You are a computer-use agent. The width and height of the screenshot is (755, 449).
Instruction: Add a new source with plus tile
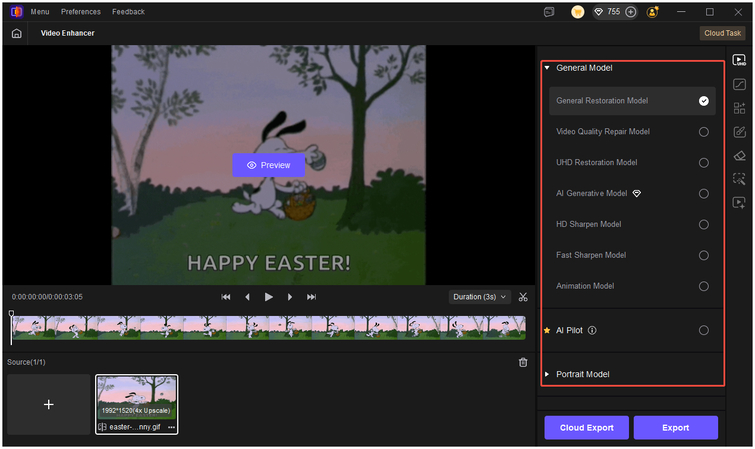[49, 405]
